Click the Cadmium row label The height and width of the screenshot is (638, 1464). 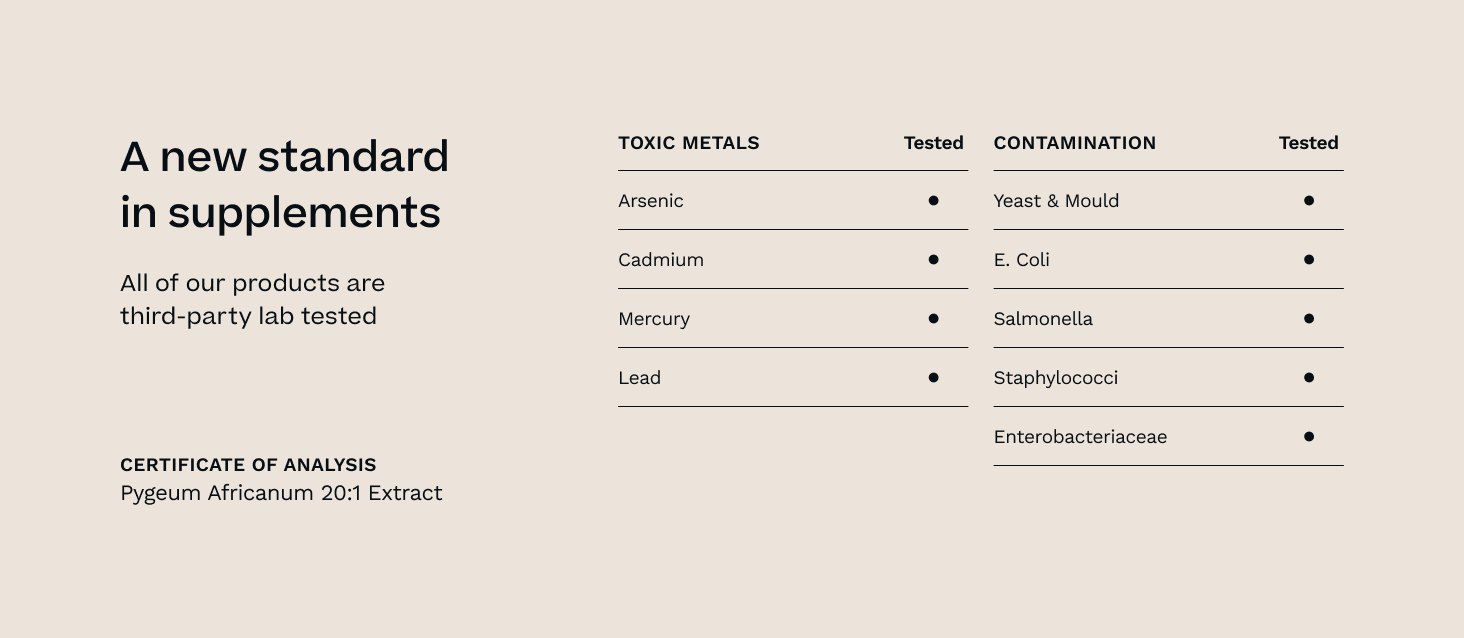tap(661, 260)
